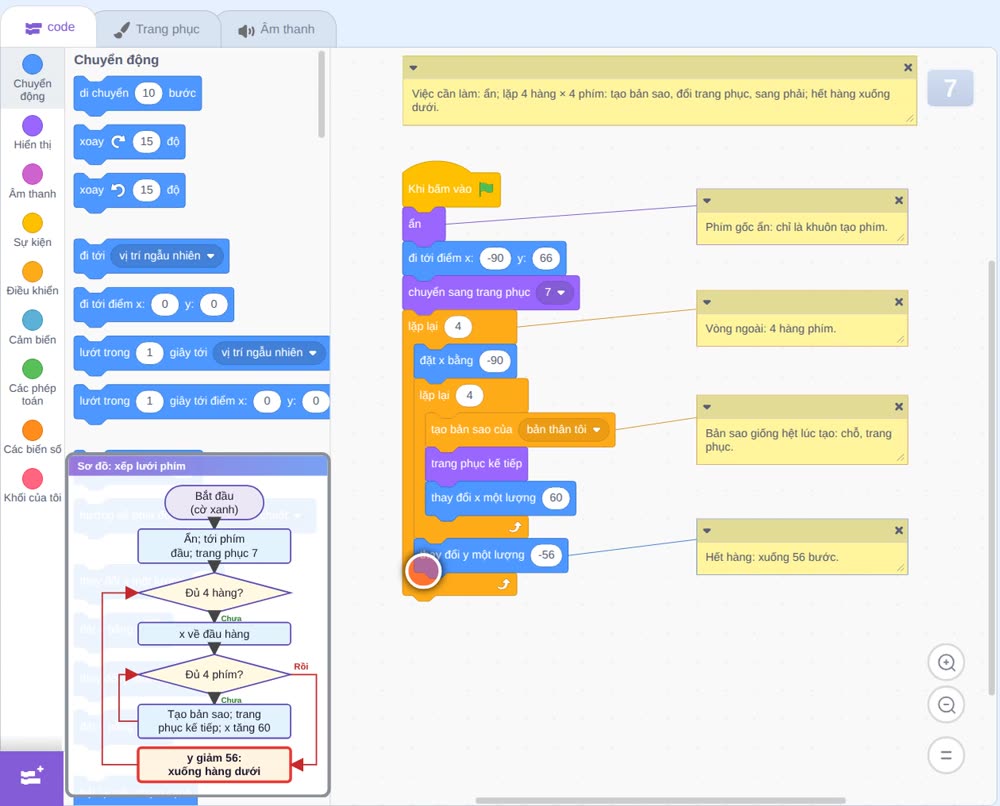Open the costume number 7 dropdown
The image size is (1000, 806).
555,292
